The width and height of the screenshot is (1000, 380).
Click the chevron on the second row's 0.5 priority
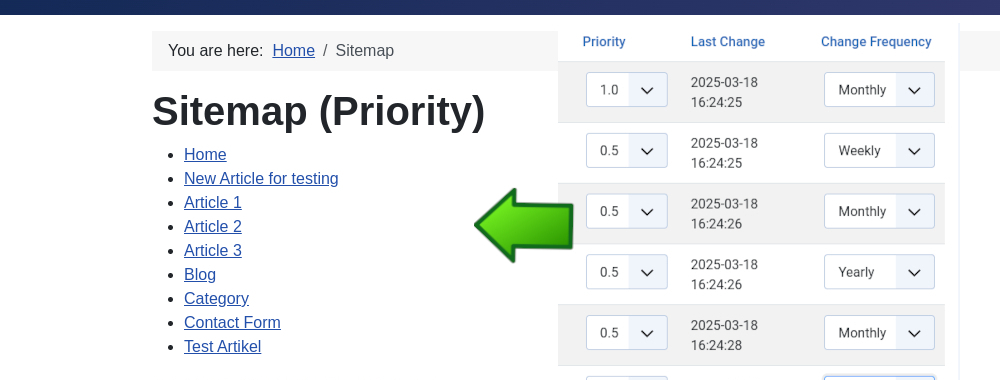[647, 151]
